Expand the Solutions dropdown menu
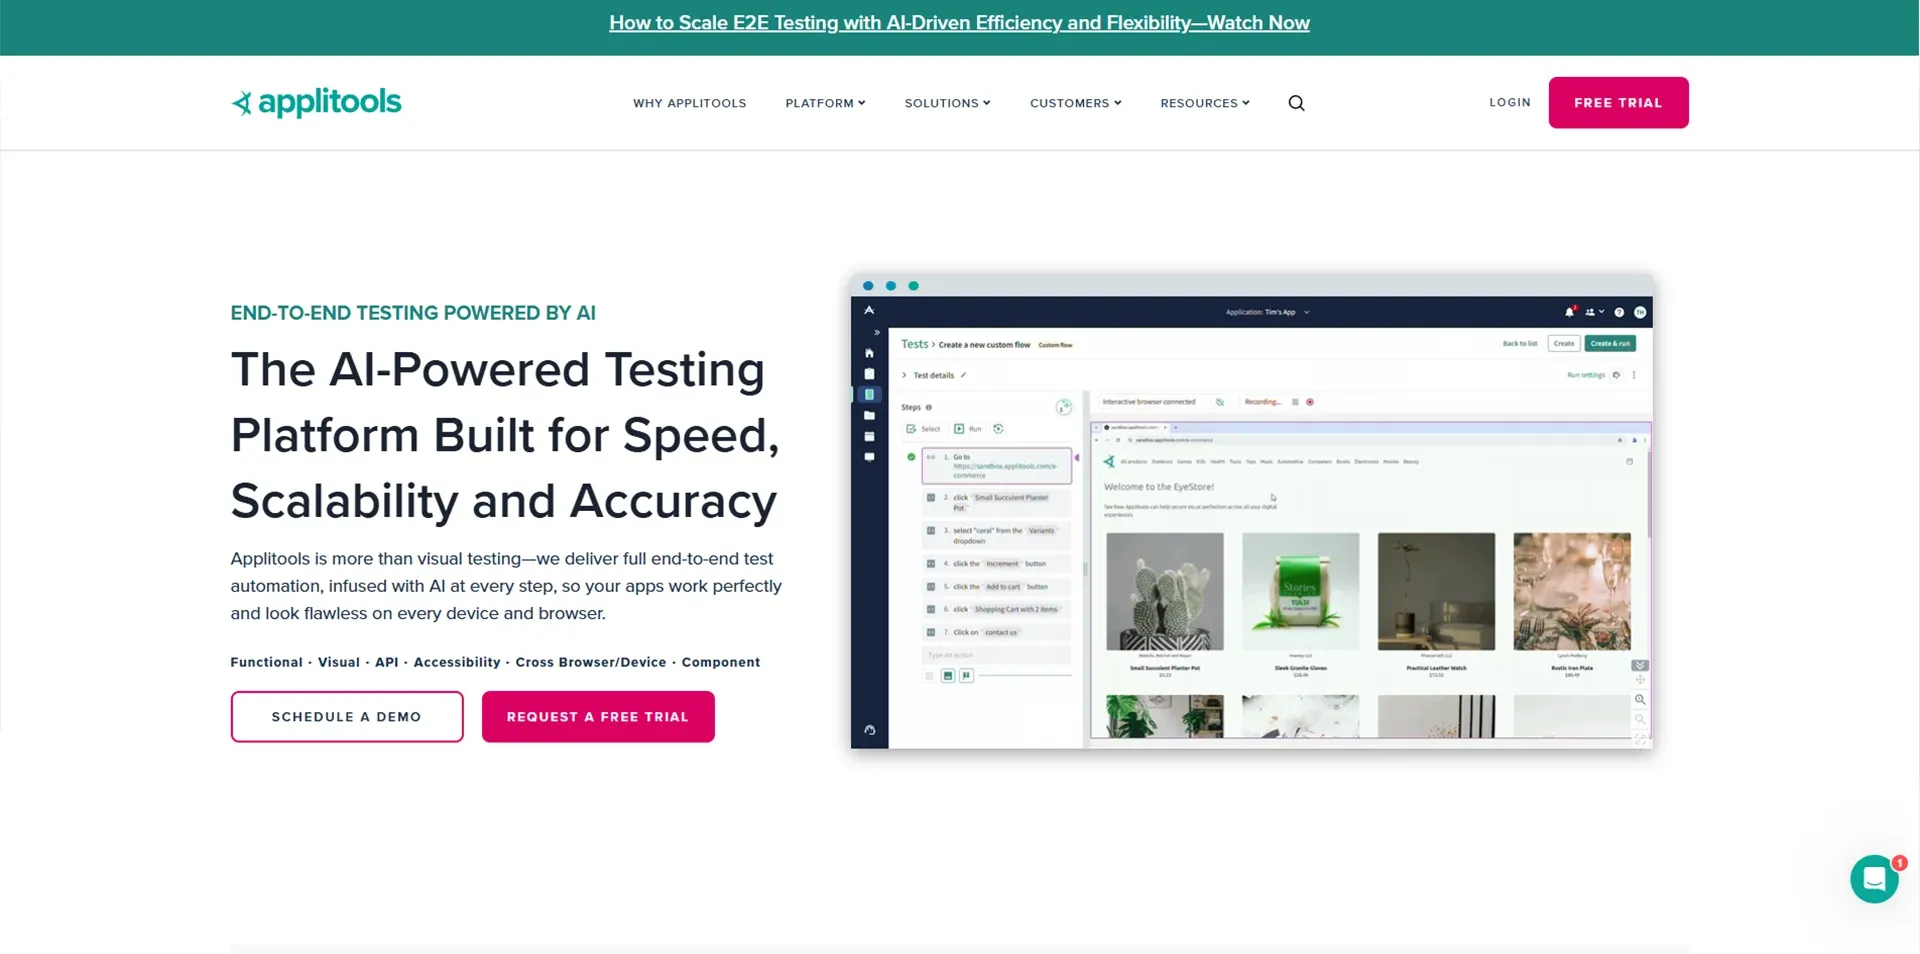Image resolution: width=1920 pixels, height=954 pixels. point(947,103)
